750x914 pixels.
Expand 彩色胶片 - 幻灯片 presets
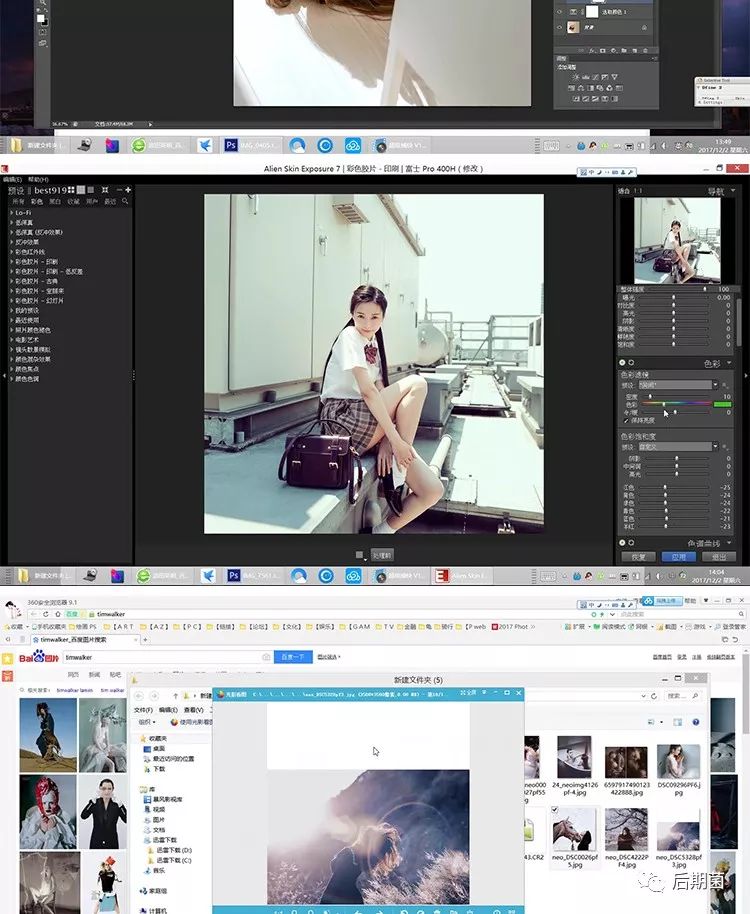point(12,301)
